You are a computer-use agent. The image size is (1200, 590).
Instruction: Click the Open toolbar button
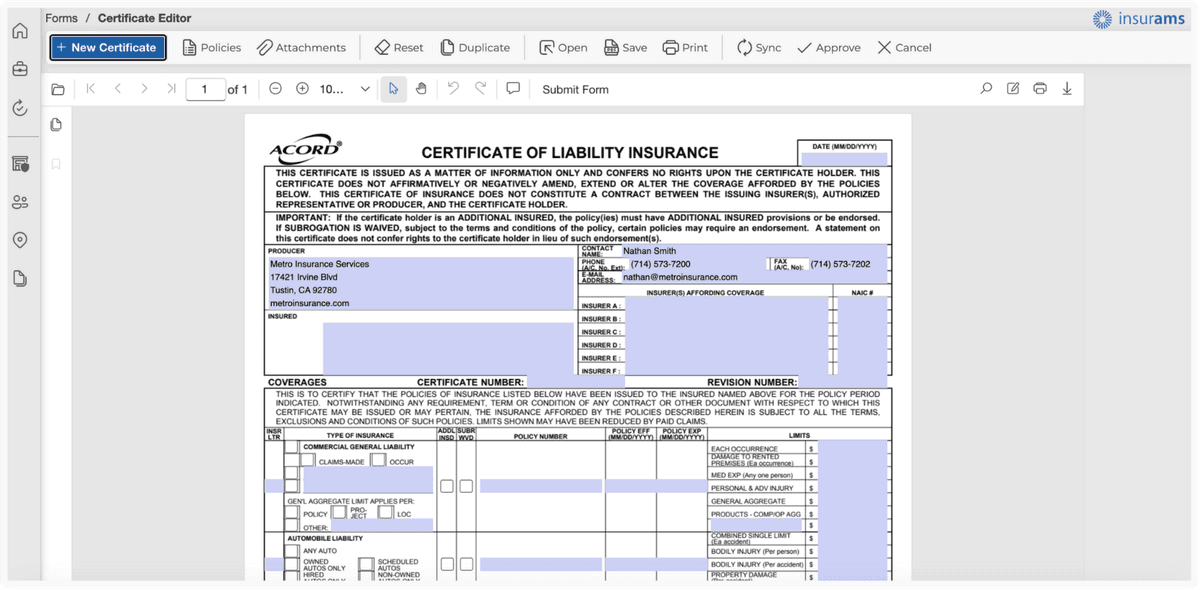(x=563, y=47)
